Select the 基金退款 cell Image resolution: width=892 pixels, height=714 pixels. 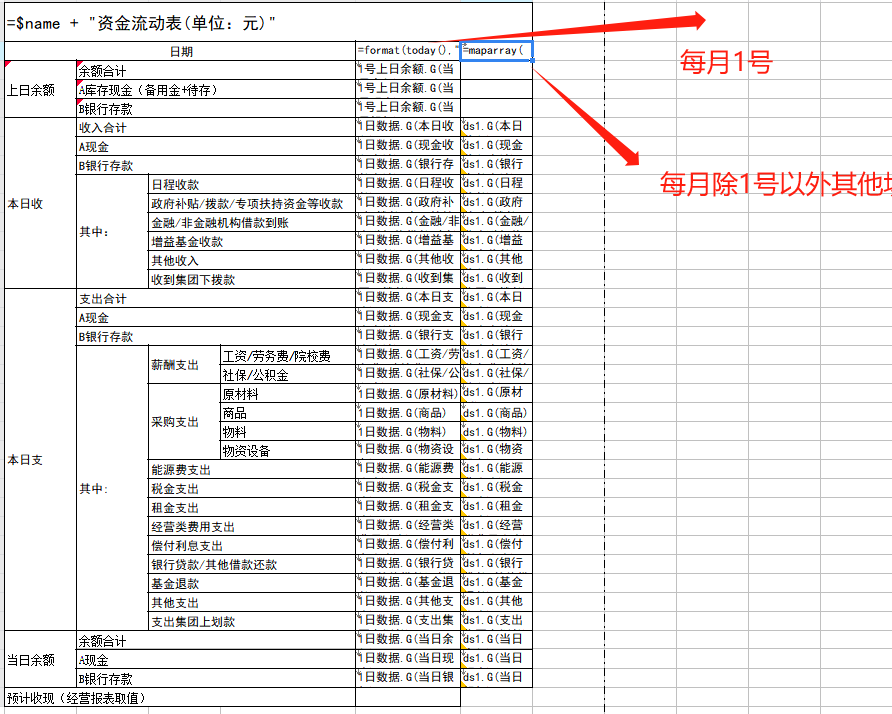pyautogui.click(x=252, y=583)
